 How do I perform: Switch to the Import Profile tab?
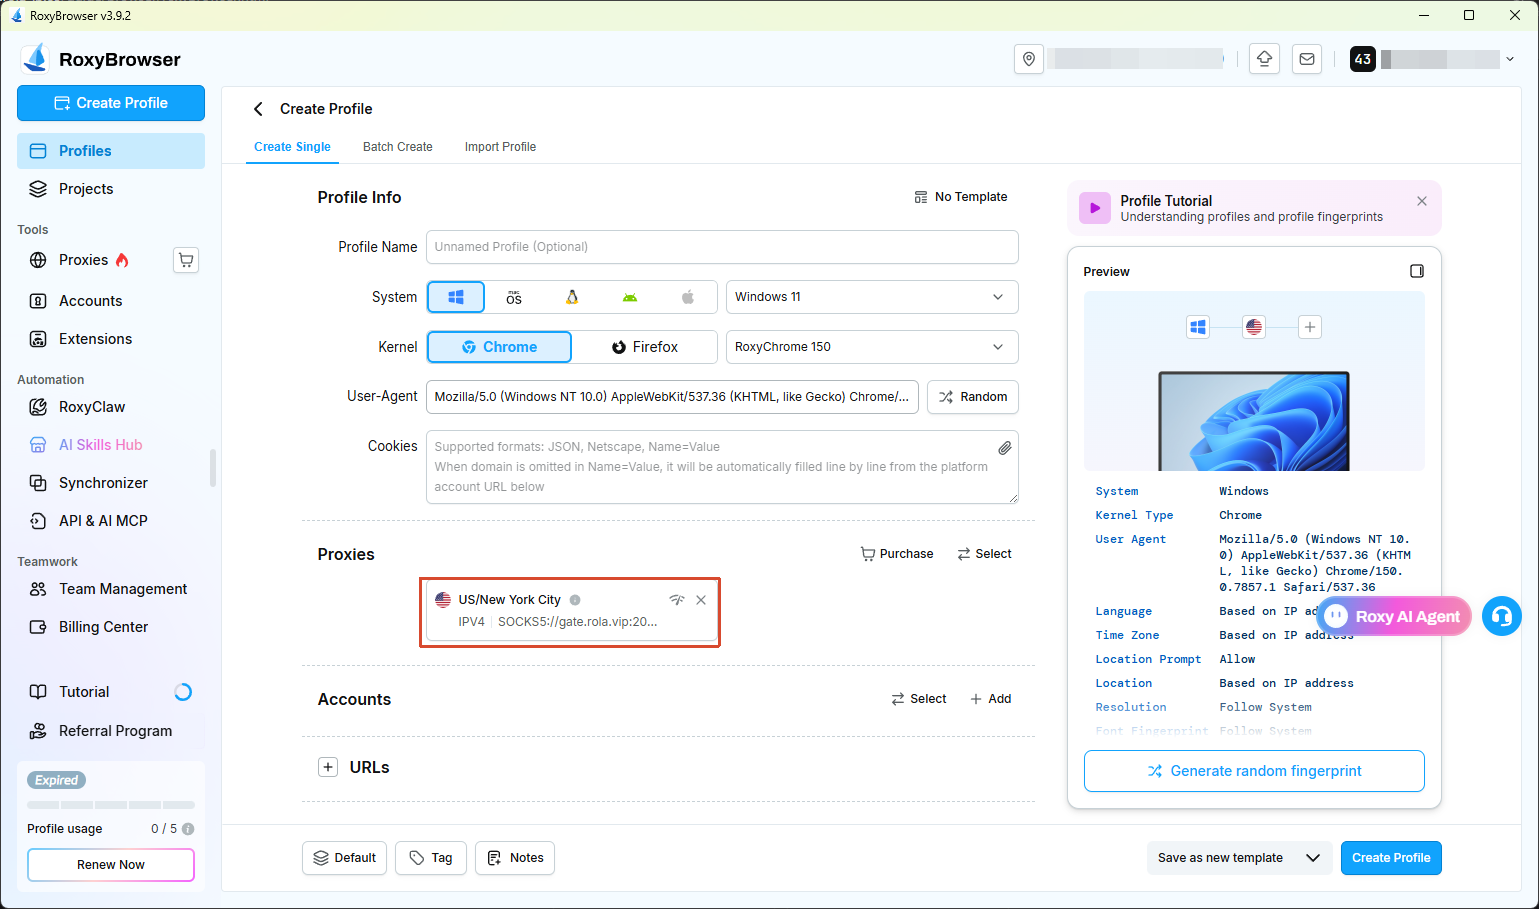(500, 147)
